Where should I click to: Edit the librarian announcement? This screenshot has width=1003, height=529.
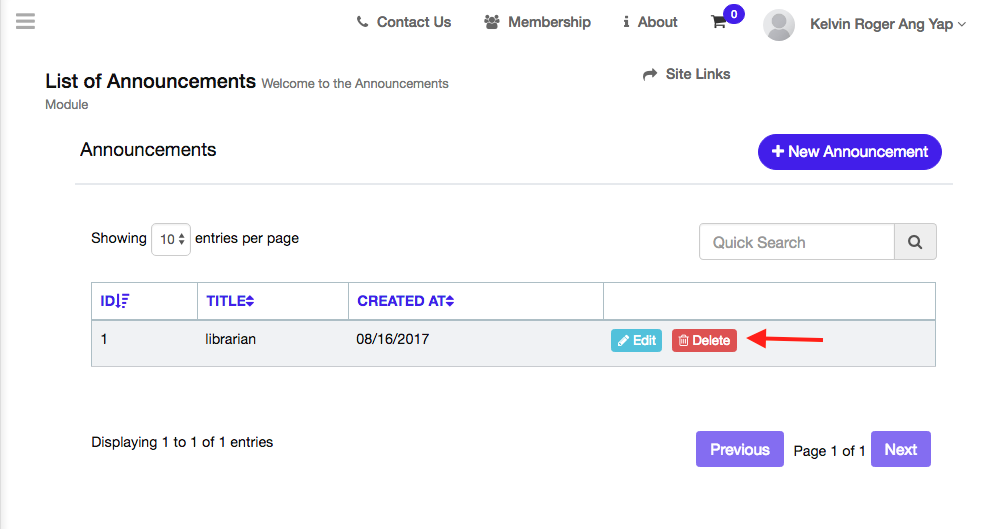tap(636, 340)
